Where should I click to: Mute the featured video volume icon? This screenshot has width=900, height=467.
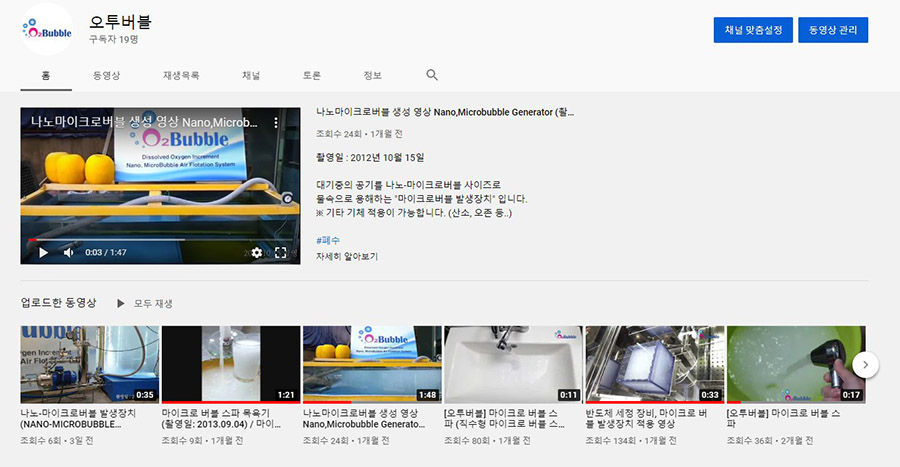click(x=68, y=252)
